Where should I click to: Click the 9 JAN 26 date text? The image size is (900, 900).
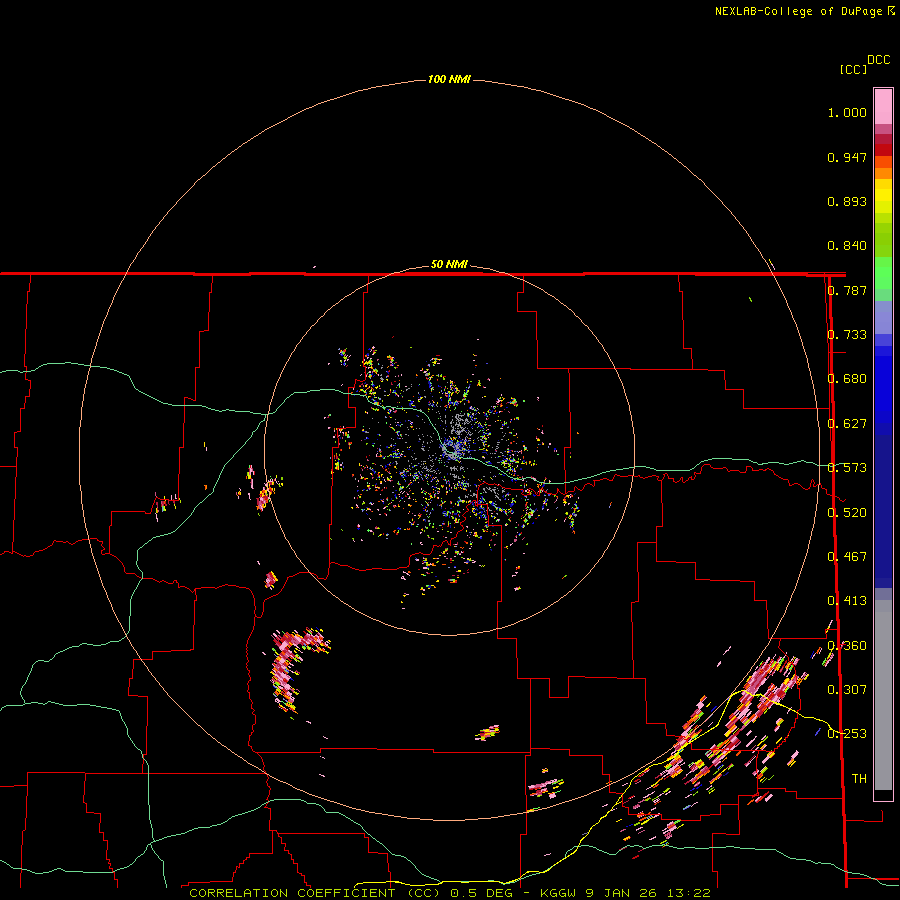(x=621, y=893)
